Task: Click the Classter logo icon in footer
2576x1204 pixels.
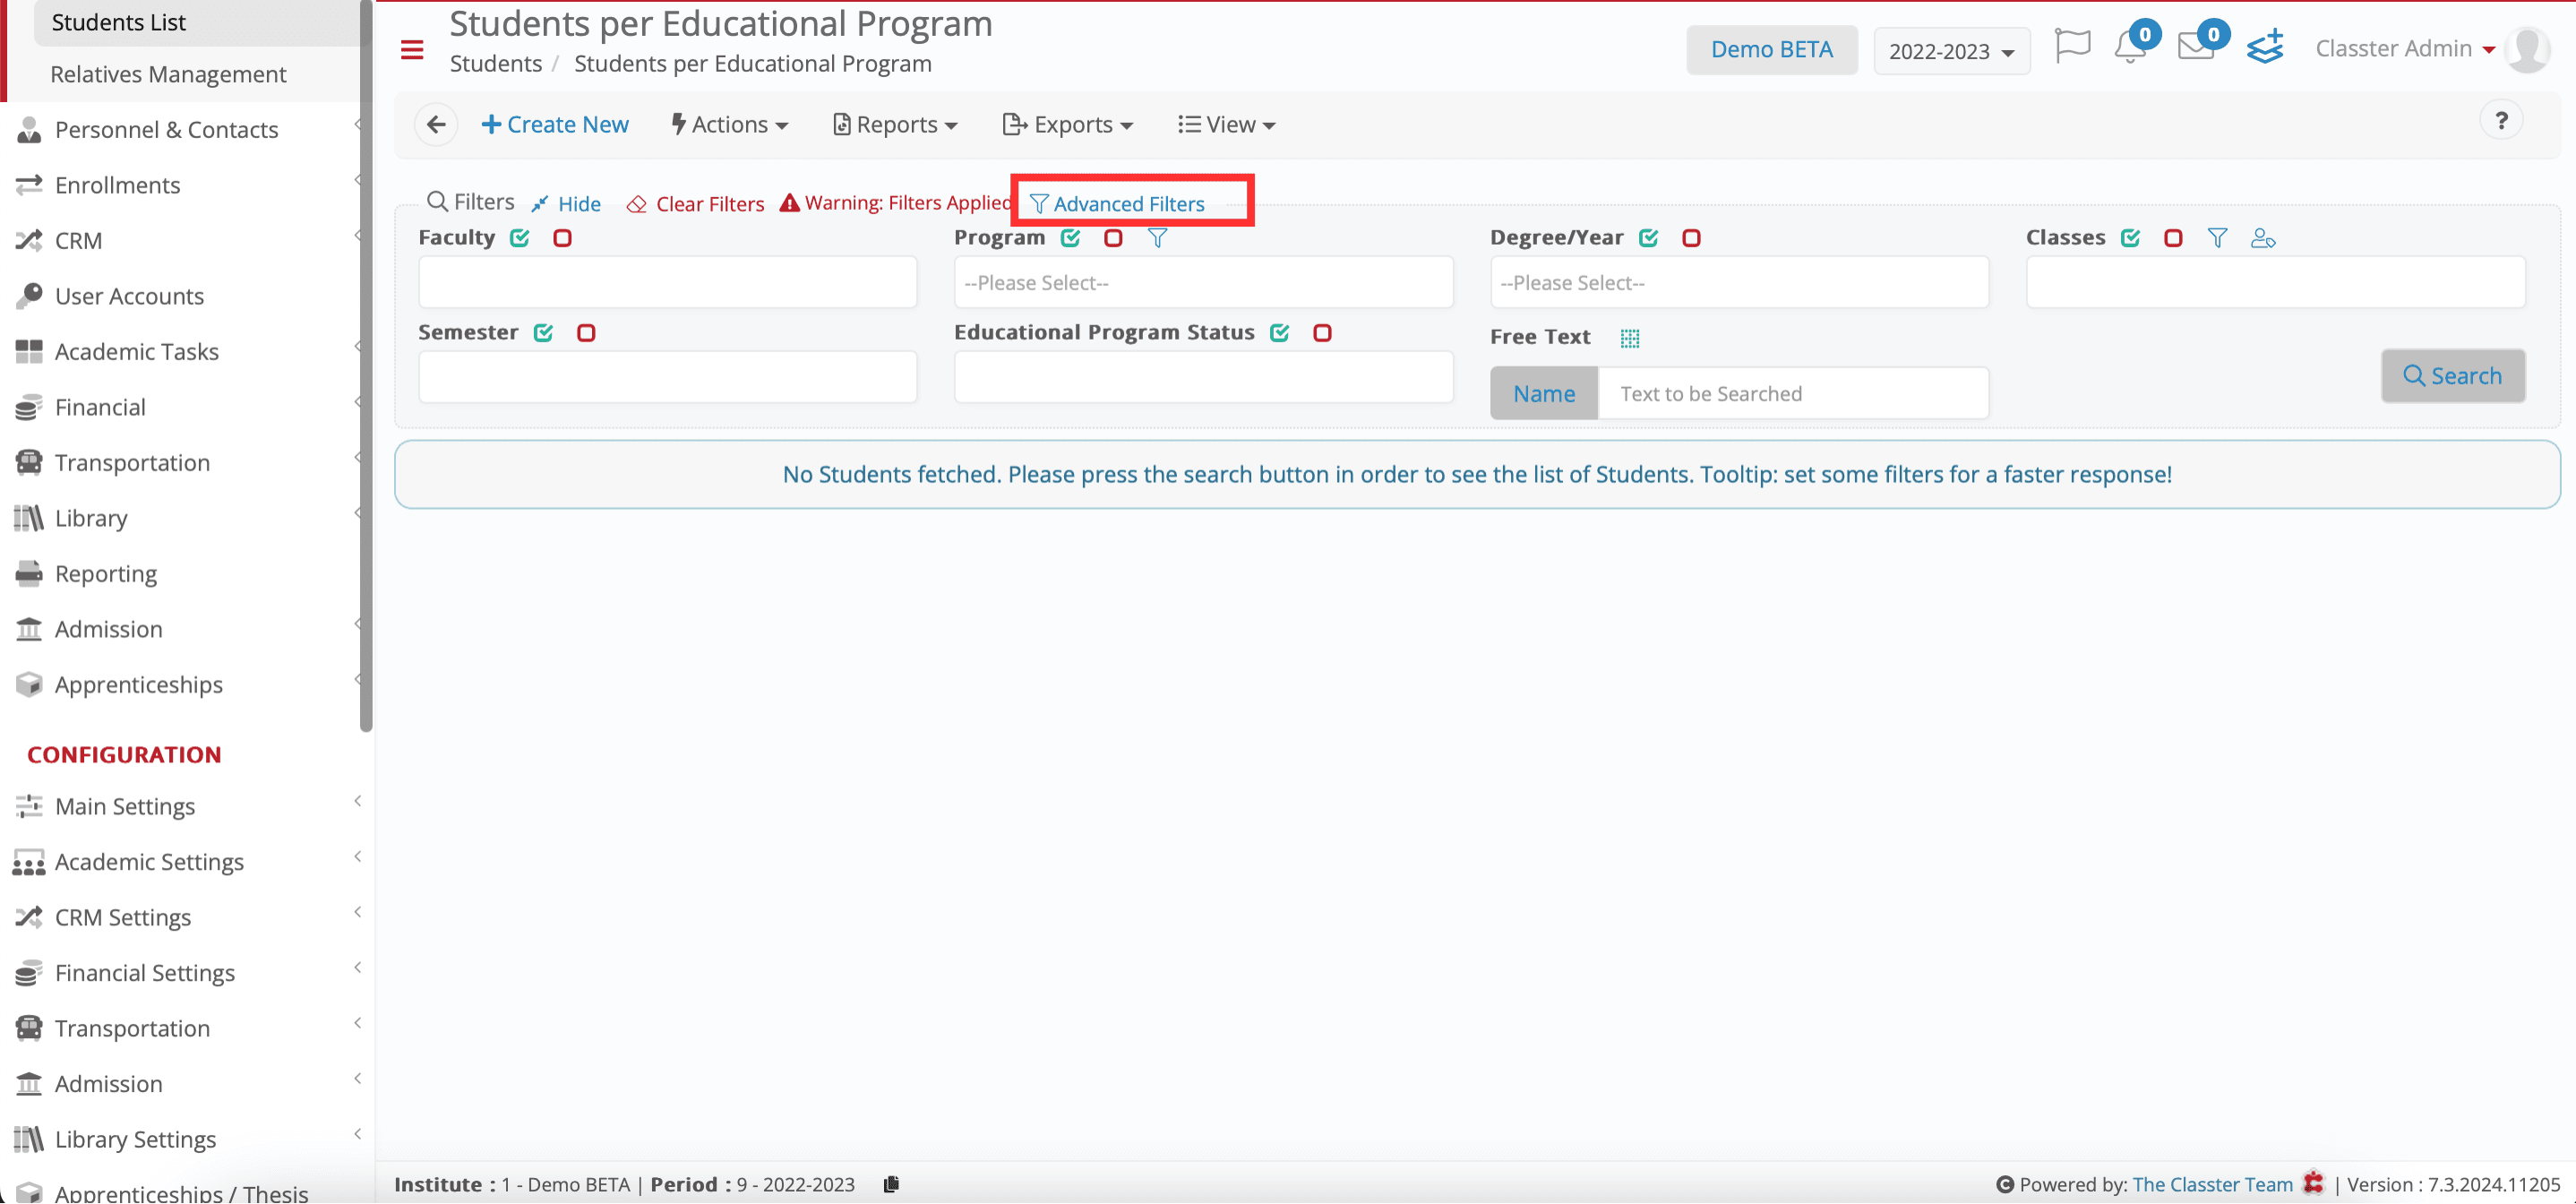Action: click(x=2313, y=1183)
